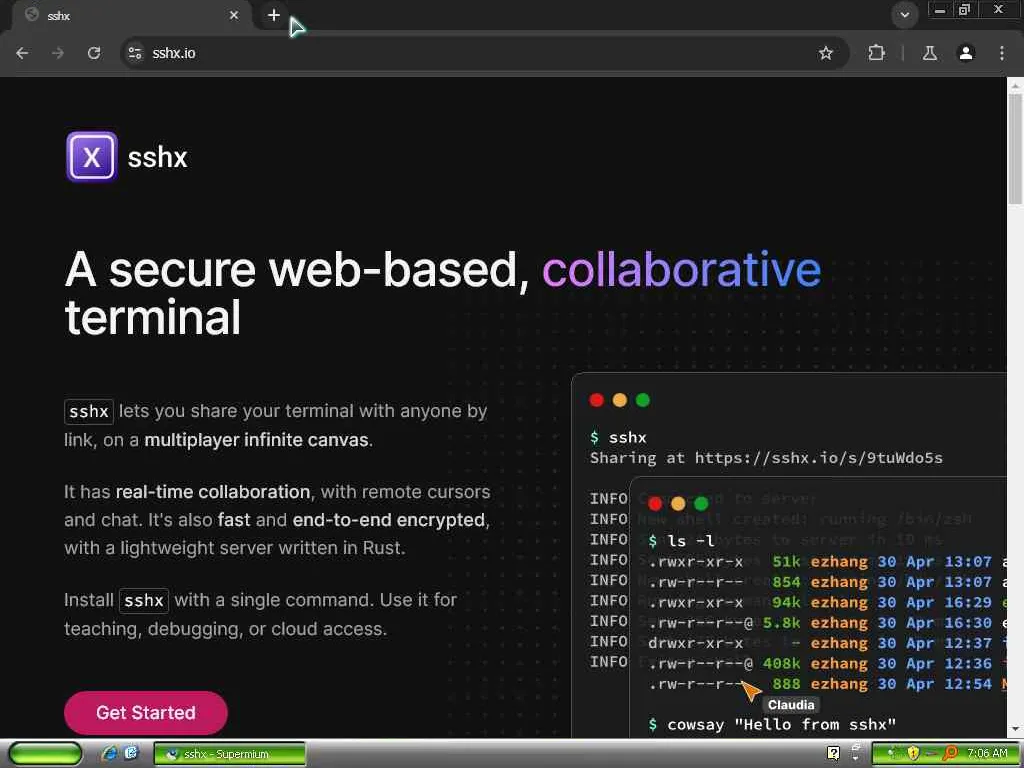Click the 'ls -l' command text
This screenshot has height=768, width=1024.
[690, 541]
